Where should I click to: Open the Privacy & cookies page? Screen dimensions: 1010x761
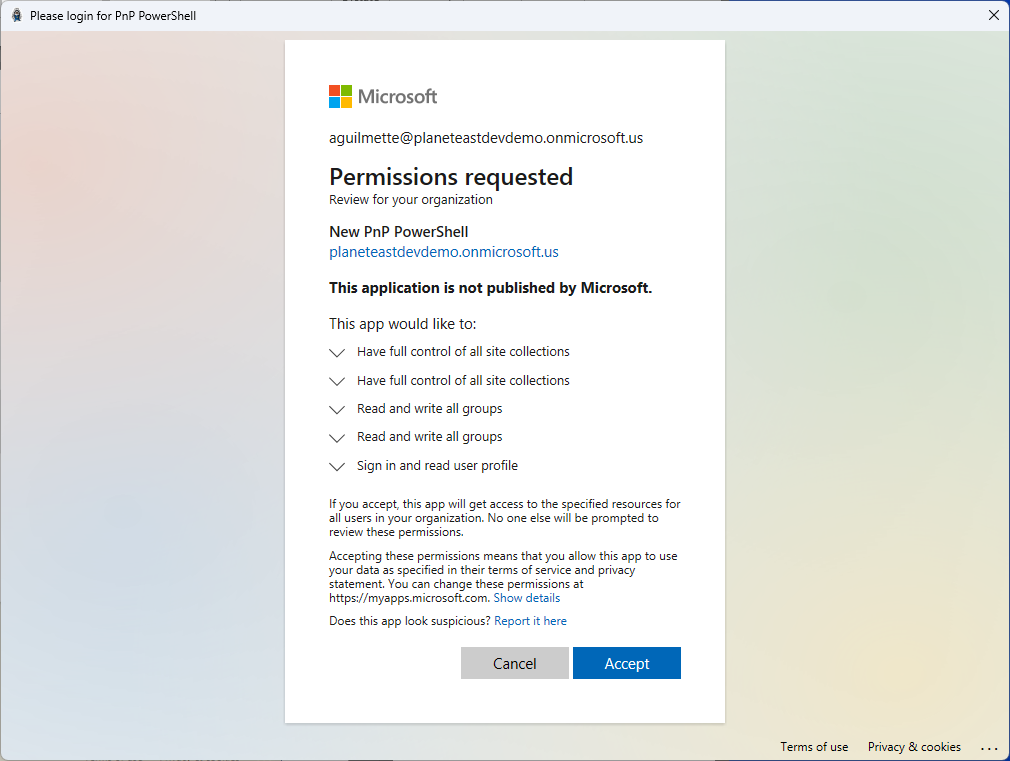[913, 746]
